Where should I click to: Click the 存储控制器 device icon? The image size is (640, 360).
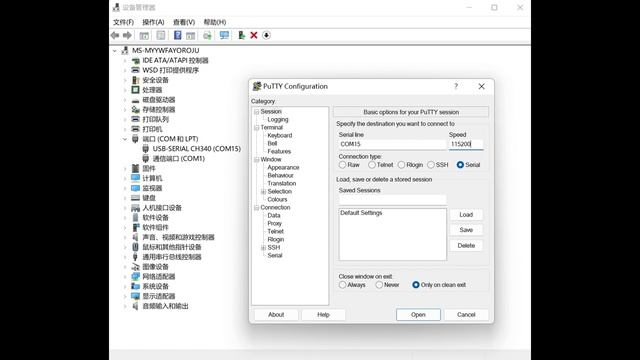[x=136, y=109]
